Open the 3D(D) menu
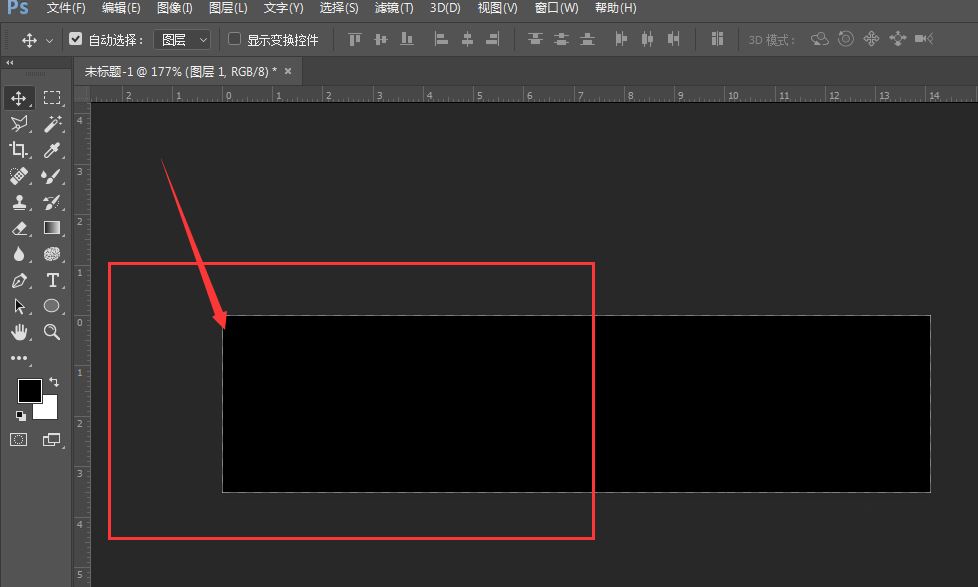 (x=445, y=8)
